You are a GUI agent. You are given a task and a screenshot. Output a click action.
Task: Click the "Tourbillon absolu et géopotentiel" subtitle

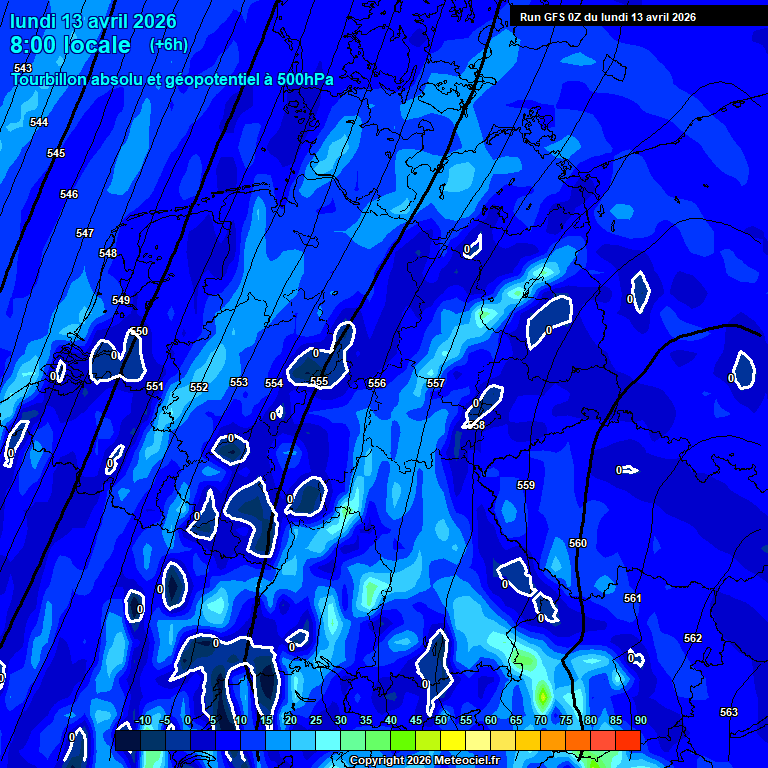point(172,79)
